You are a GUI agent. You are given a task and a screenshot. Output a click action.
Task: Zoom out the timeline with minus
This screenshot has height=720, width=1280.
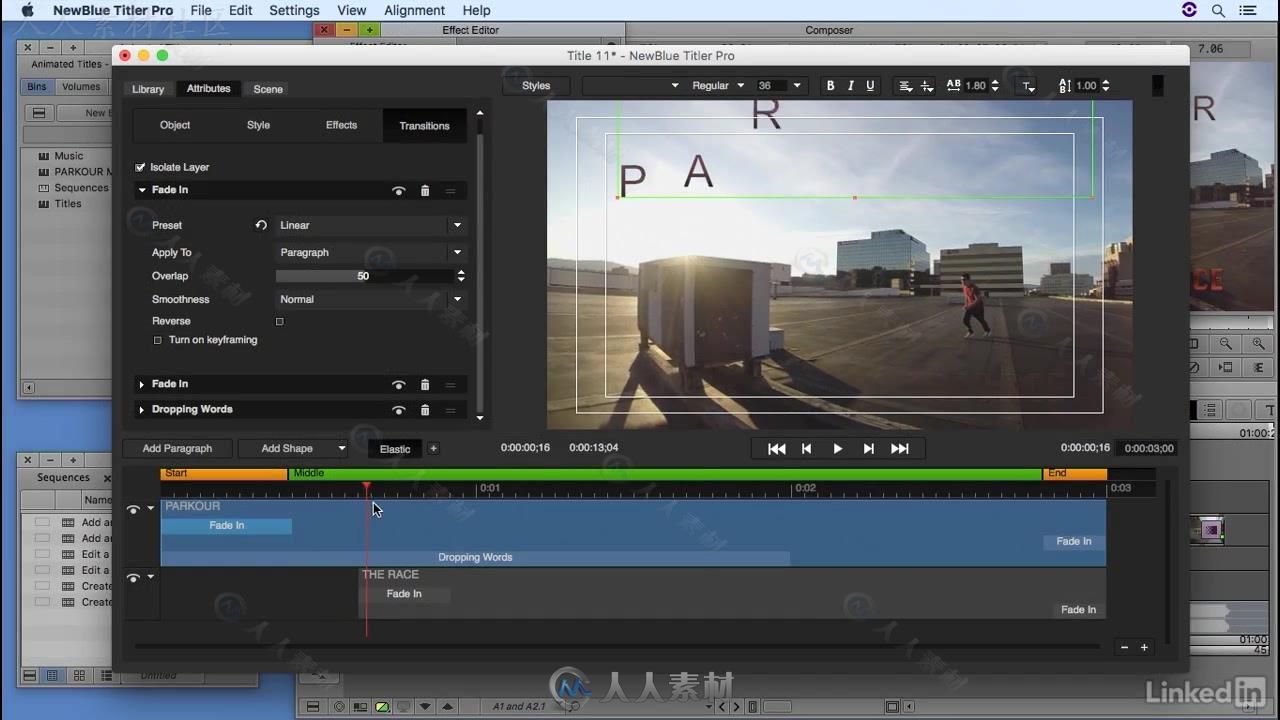click(x=1124, y=647)
